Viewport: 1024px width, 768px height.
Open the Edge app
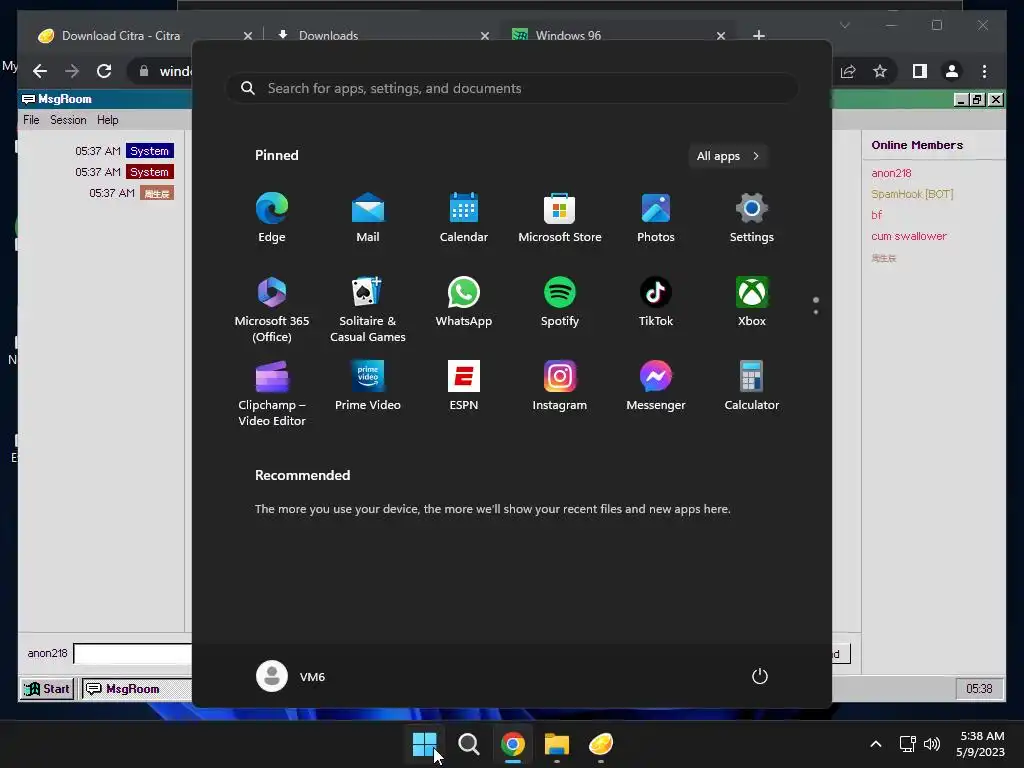[272, 217]
